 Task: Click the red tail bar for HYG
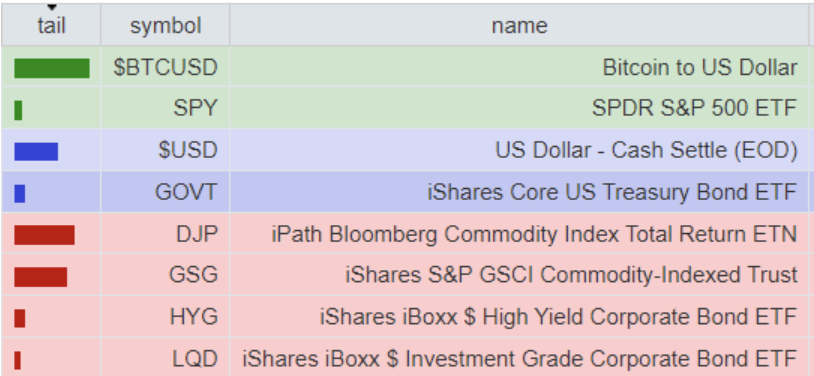[x=20, y=318]
